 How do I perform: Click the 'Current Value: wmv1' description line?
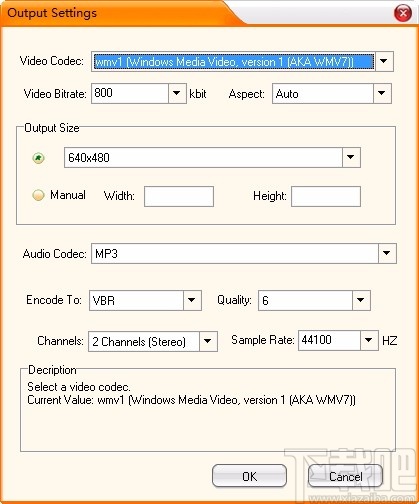[x=191, y=400]
